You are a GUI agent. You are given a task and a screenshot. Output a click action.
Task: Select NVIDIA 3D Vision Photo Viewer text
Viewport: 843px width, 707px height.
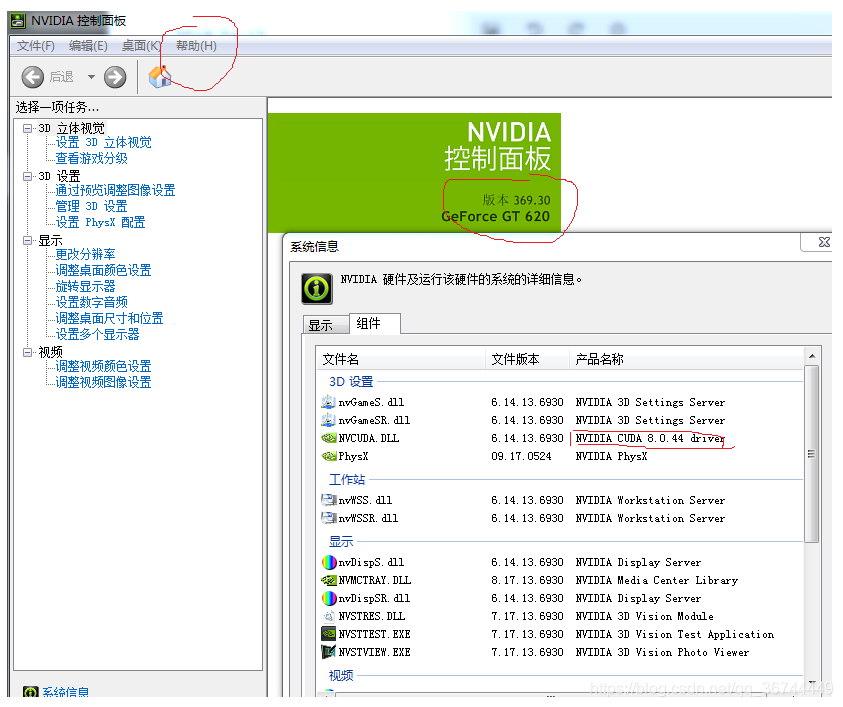662,652
